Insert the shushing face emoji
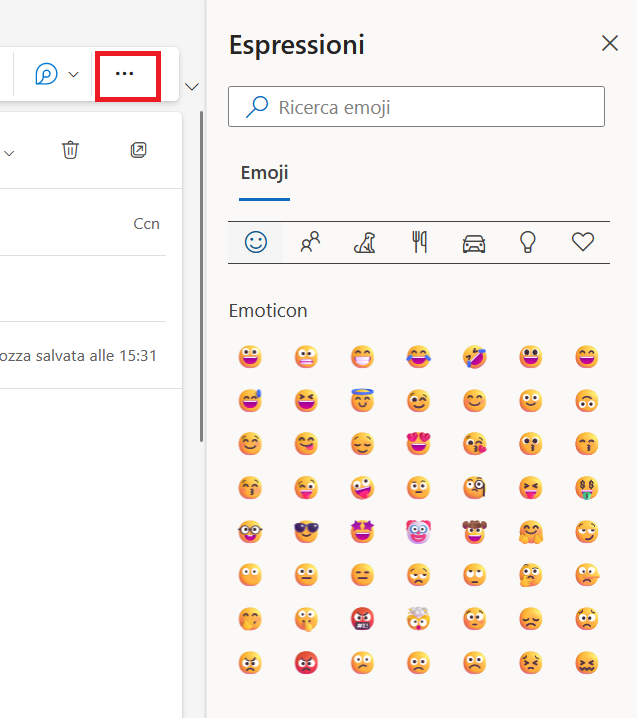 click(306, 619)
